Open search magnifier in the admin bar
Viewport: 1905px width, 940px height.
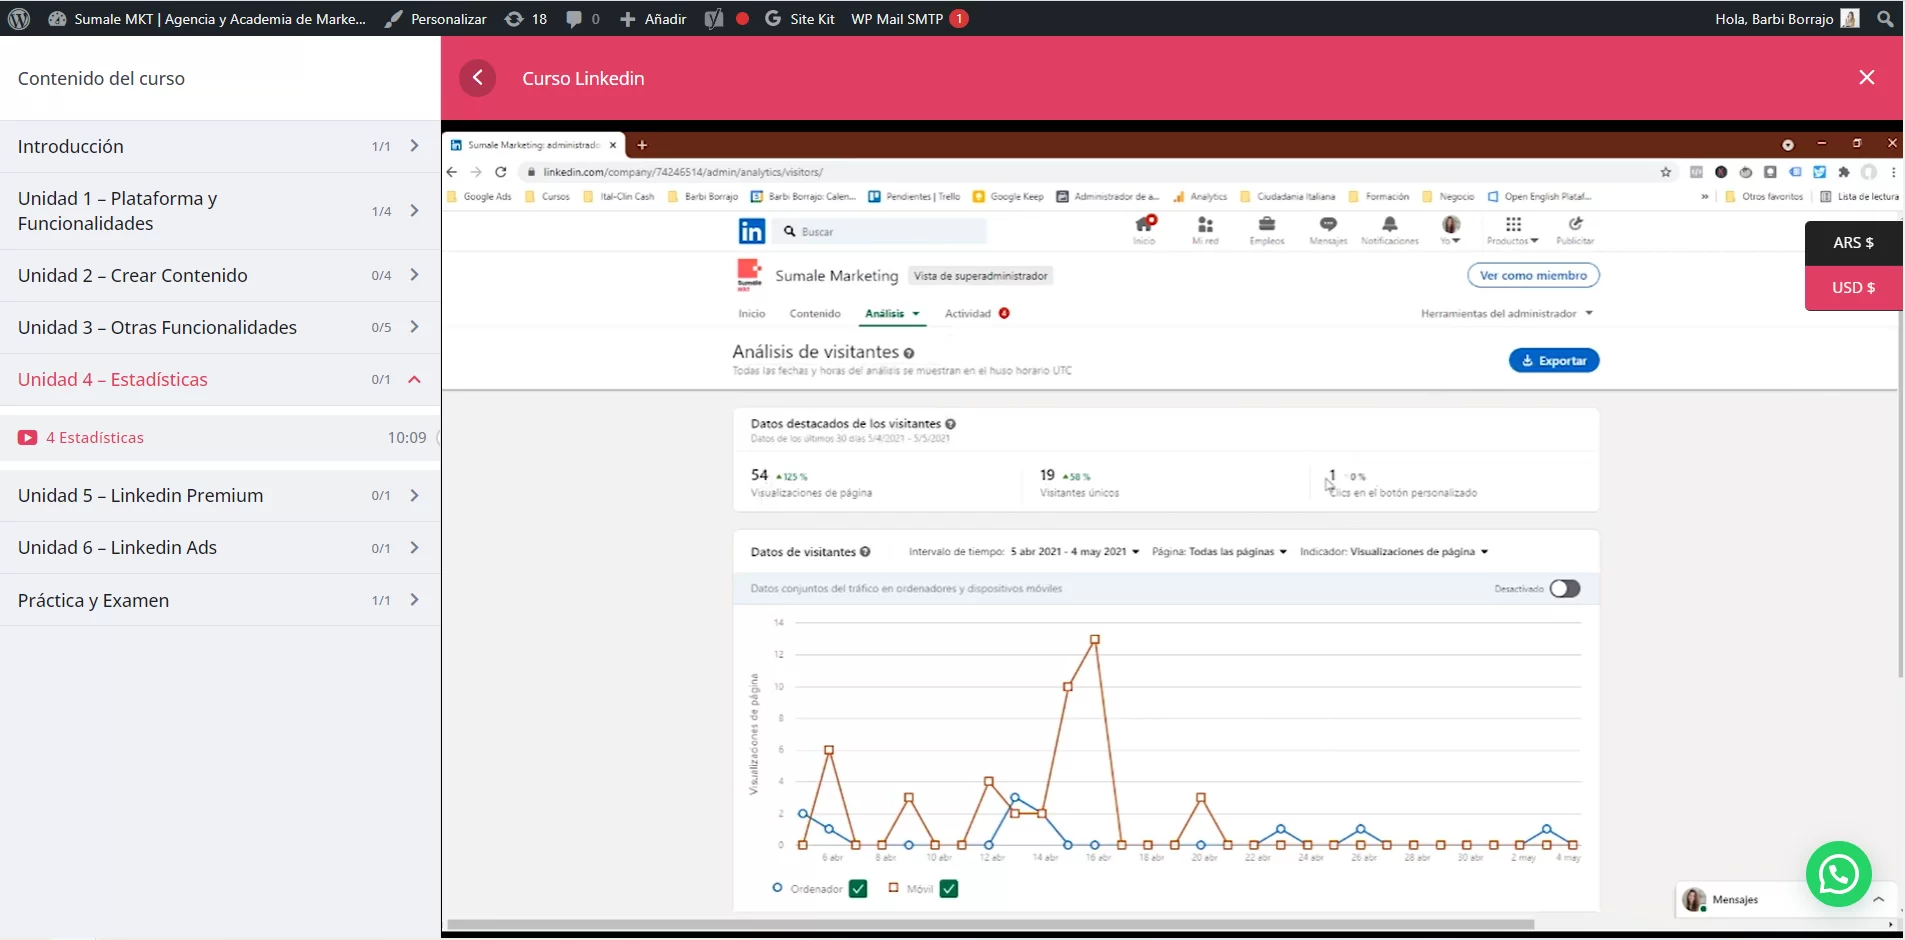1886,19
